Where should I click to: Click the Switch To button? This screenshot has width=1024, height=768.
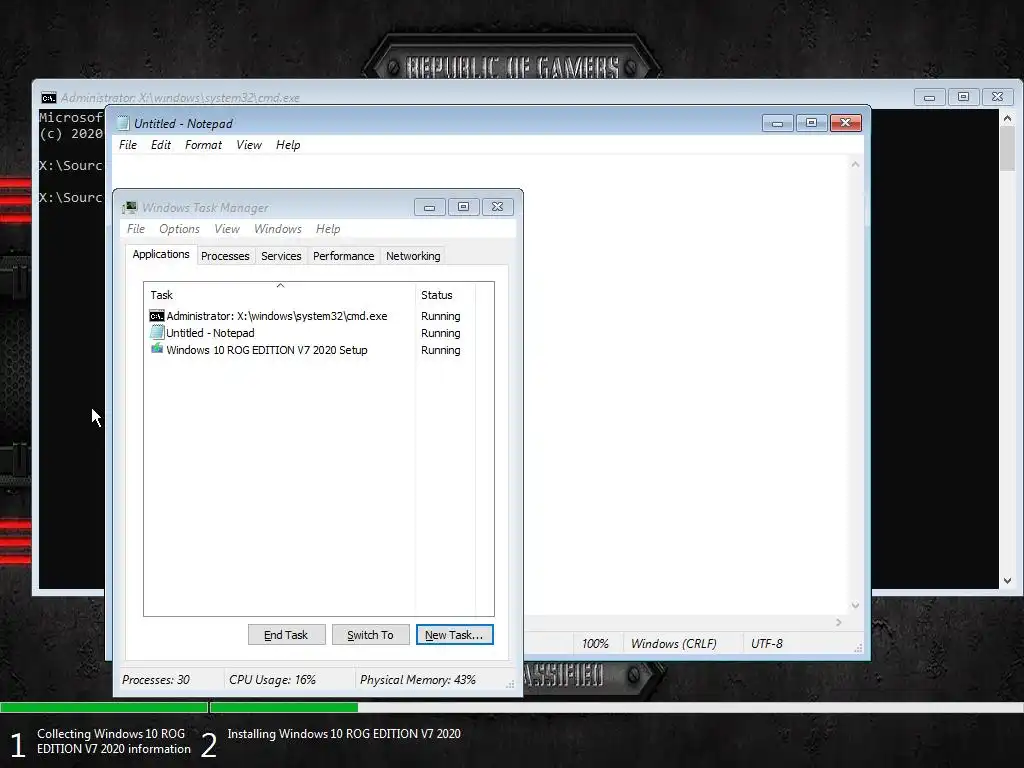tap(370, 635)
